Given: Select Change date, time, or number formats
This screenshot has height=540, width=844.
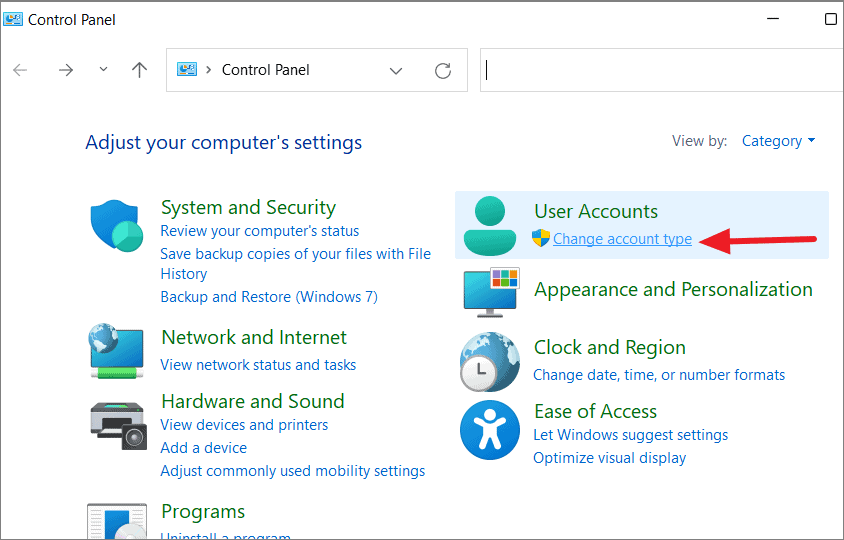Looking at the screenshot, I should 659,375.
